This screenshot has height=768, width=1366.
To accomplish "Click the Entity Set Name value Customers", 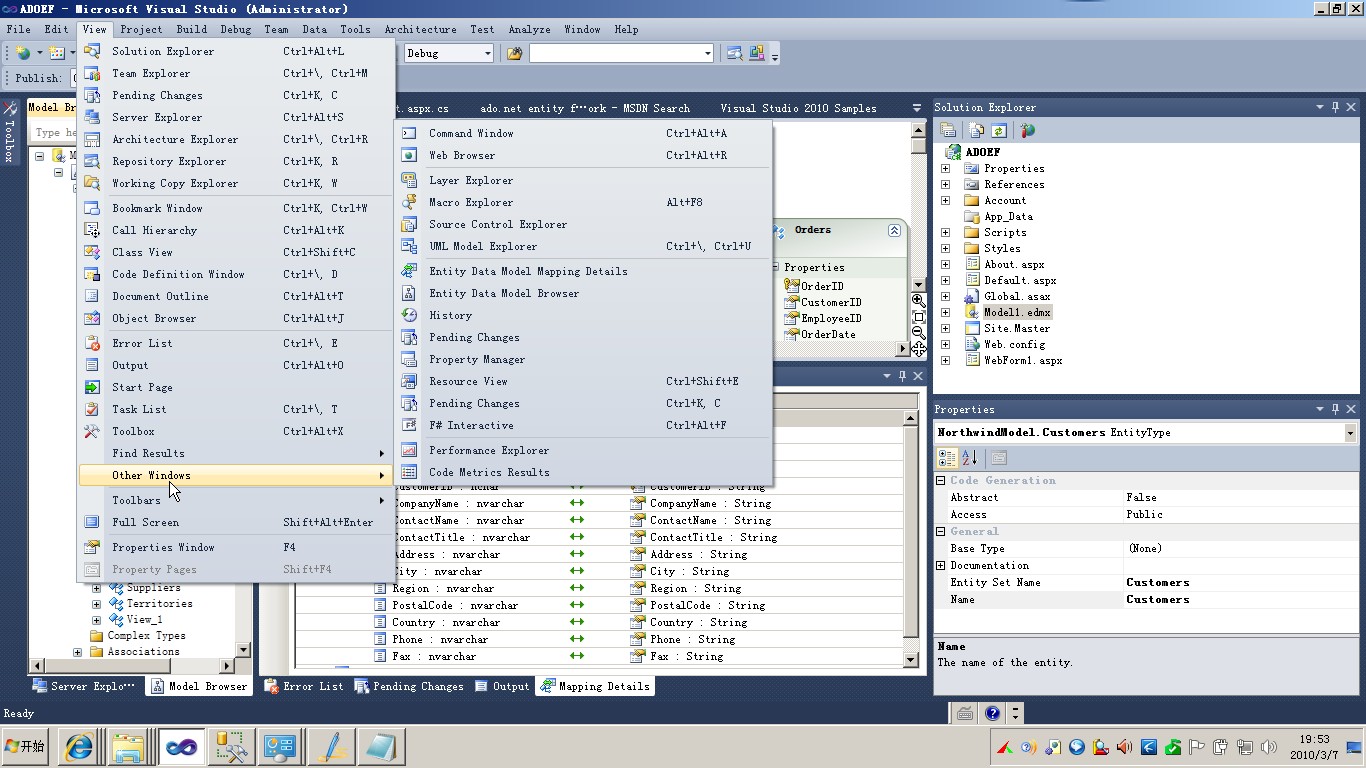I will [1158, 582].
